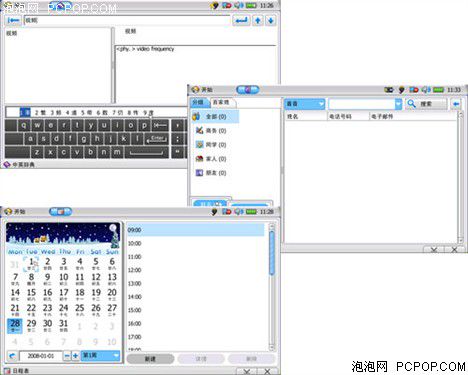Open the start menu icon in contacts title bar
This screenshot has width=468, height=375.
tap(196, 89)
